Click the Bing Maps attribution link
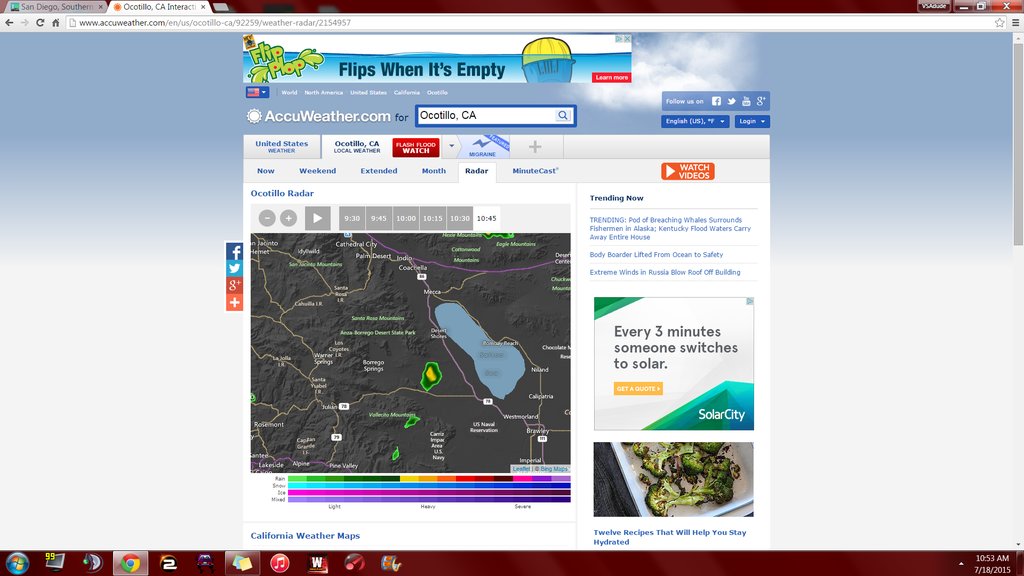The image size is (1024, 576). click(554, 469)
